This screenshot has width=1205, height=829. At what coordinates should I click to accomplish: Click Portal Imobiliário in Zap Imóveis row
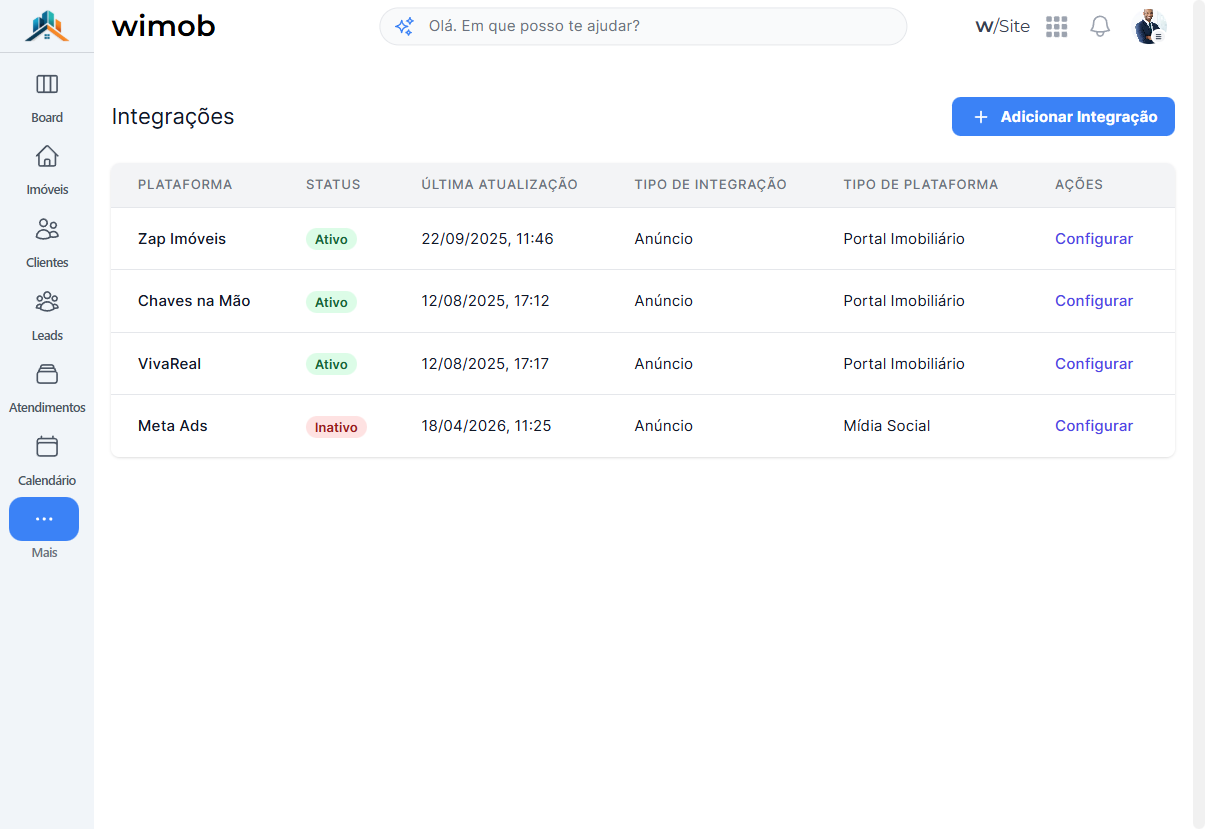coord(904,239)
